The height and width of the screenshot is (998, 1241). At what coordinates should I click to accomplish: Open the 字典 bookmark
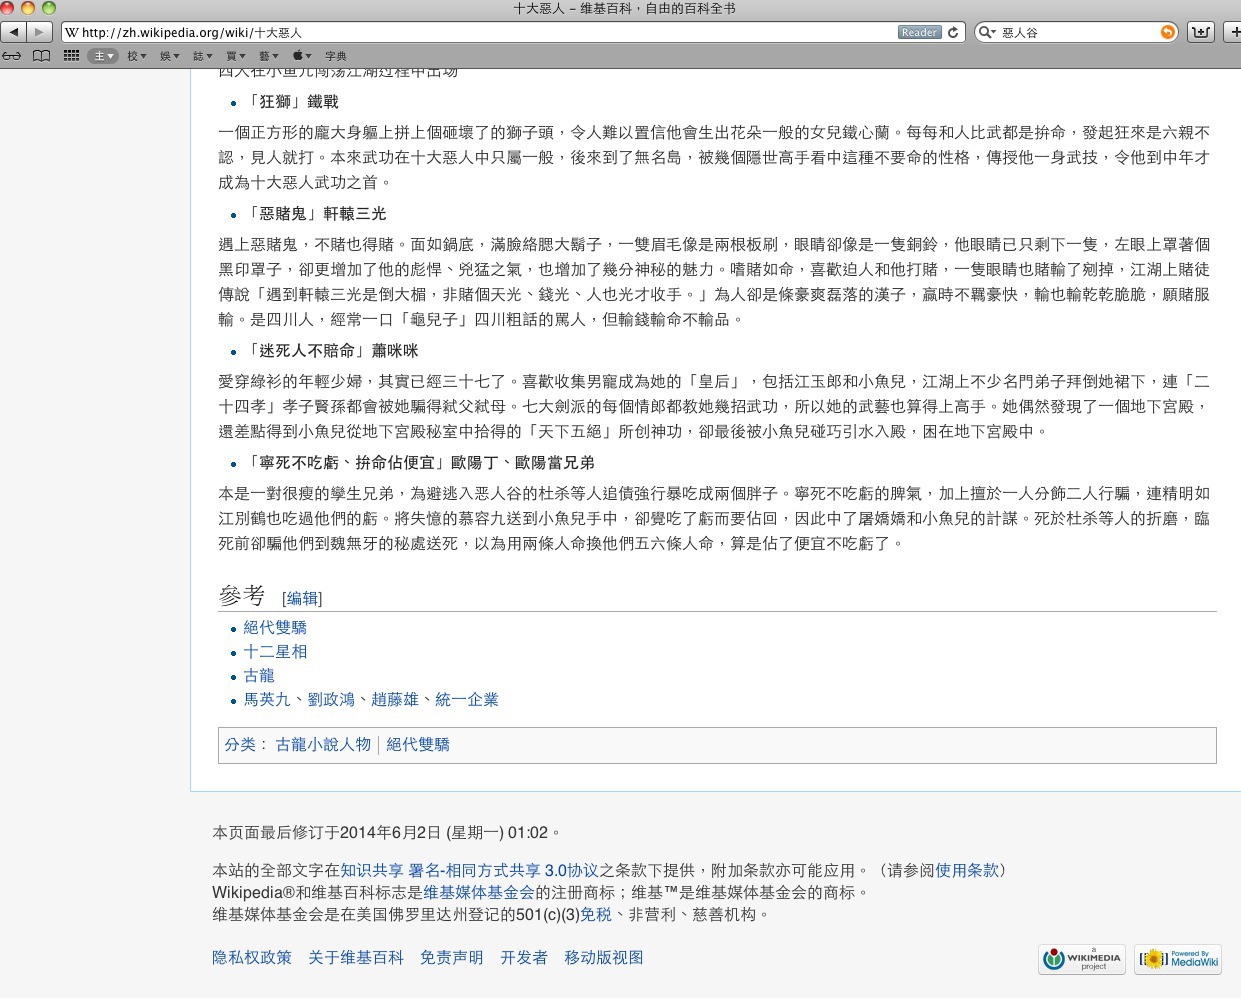336,56
